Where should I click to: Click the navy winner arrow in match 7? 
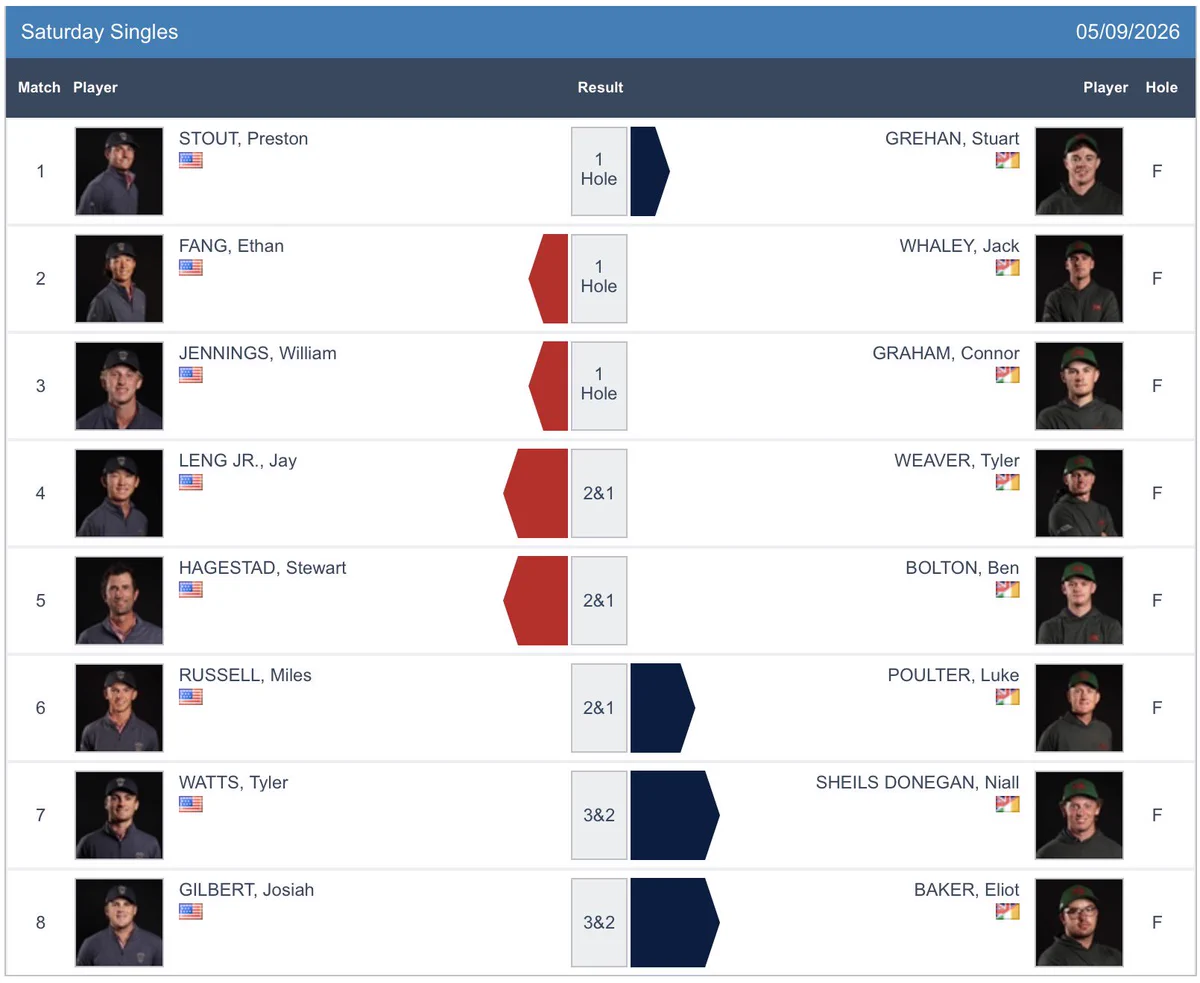pos(674,815)
